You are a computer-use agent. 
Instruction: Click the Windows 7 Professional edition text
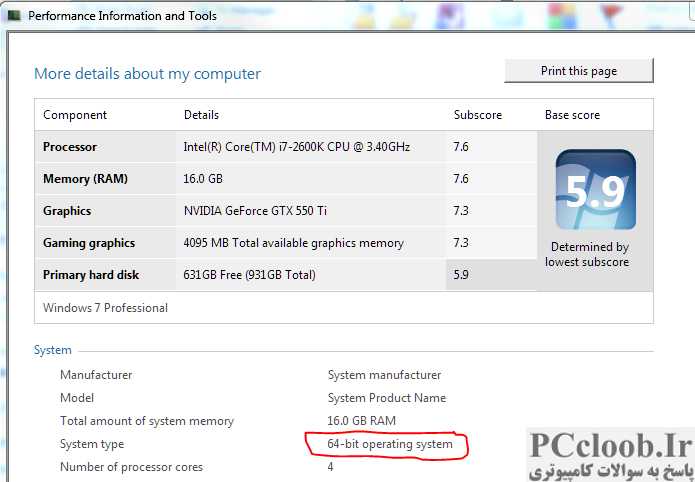105,308
